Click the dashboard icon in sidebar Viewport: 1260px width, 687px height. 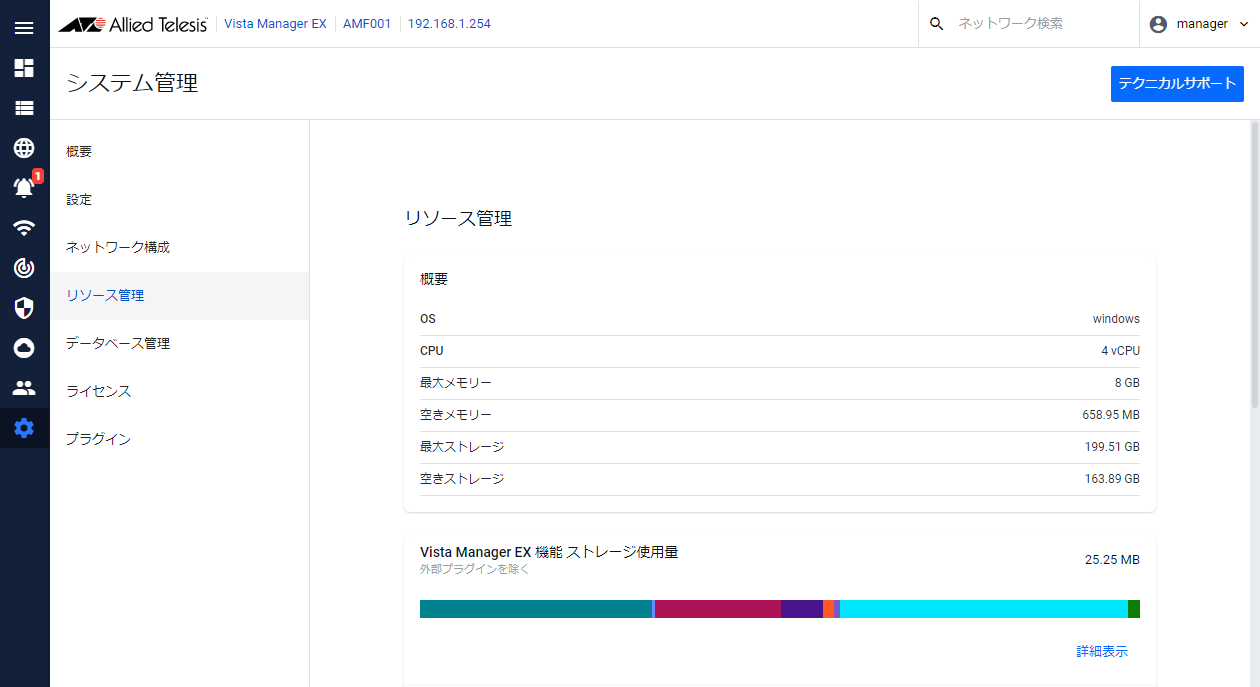pos(24,68)
